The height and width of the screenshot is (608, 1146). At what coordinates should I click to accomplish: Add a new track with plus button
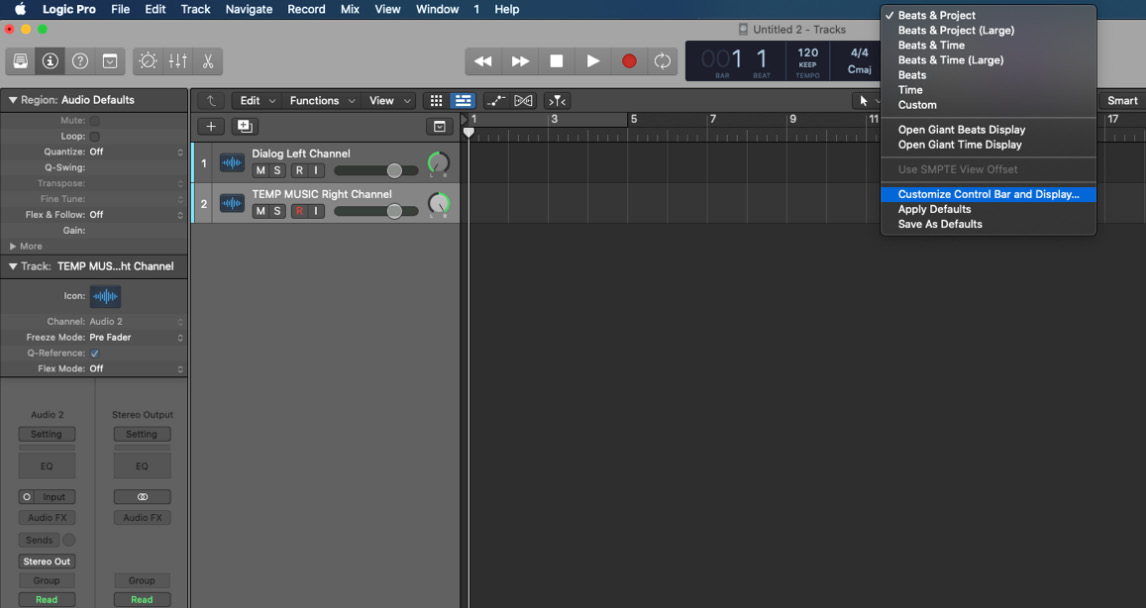click(210, 126)
